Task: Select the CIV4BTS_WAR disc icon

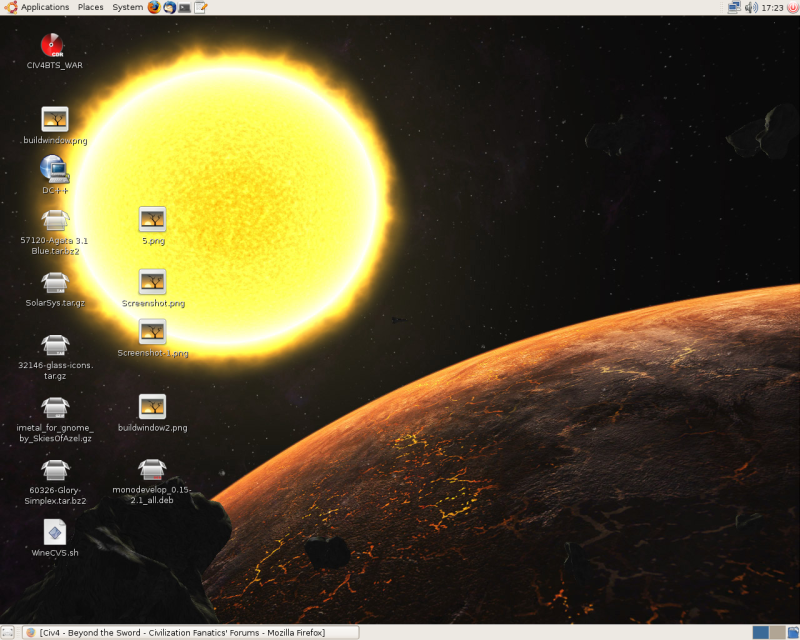Action: pyautogui.click(x=53, y=45)
